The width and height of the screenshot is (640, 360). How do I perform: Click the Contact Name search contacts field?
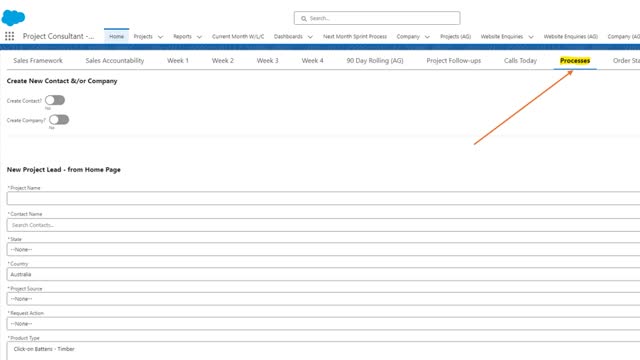pos(323,225)
